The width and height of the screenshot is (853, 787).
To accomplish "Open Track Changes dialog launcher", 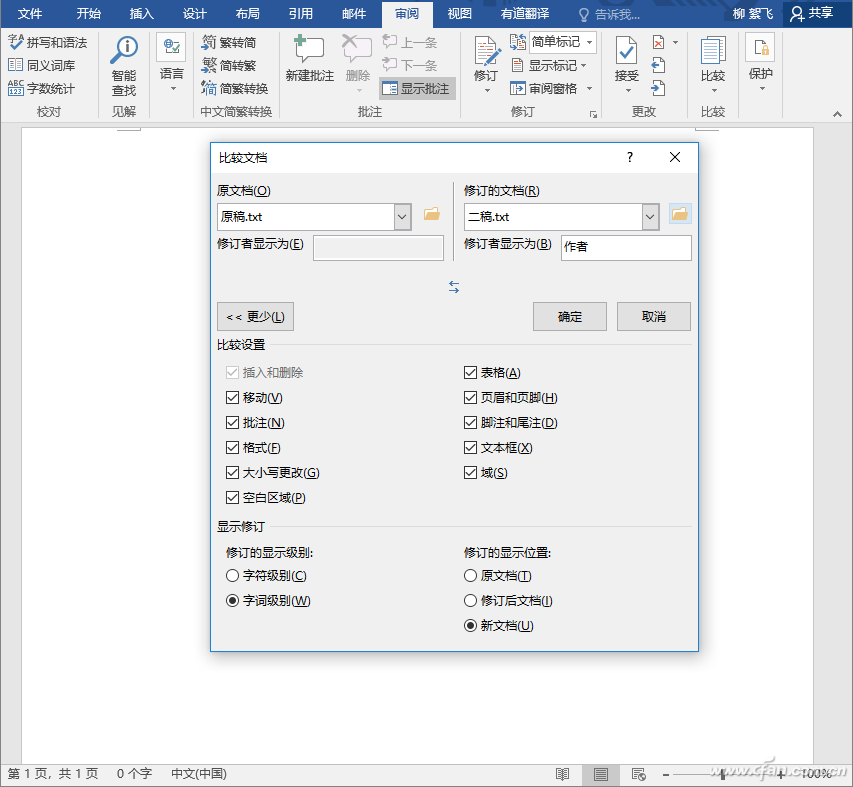I will coord(594,114).
